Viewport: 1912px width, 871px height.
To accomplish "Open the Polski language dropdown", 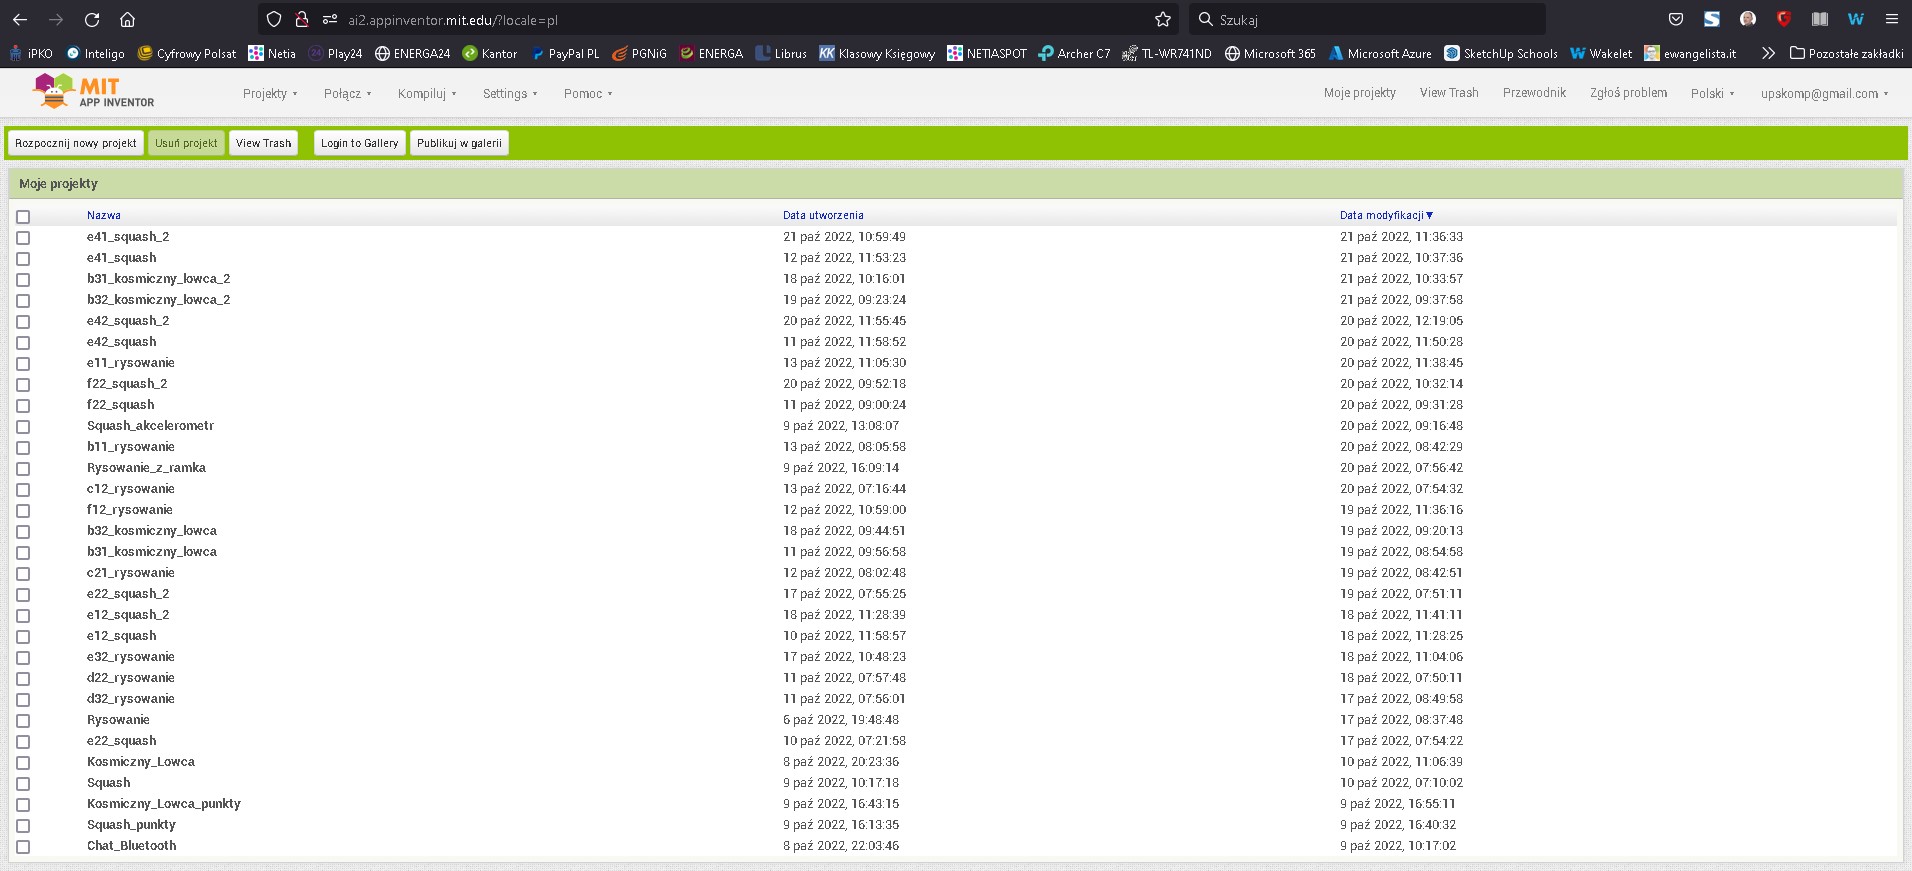I will point(1712,94).
